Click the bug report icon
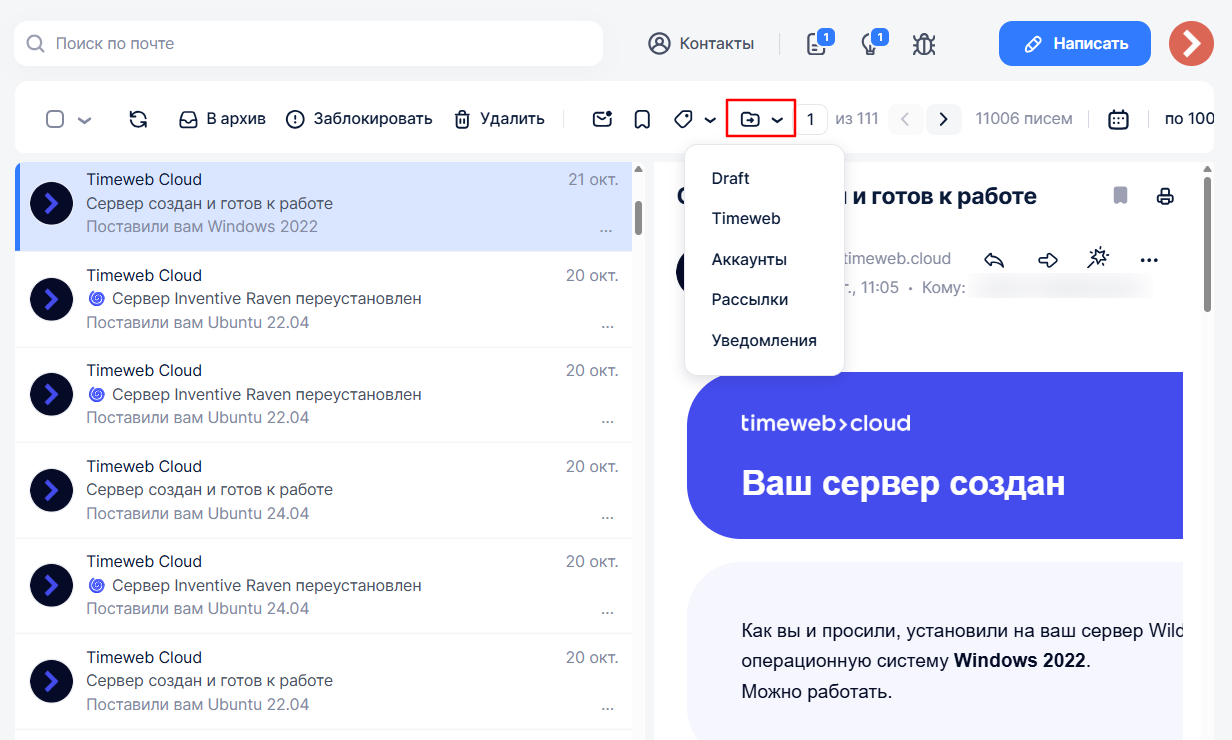This screenshot has height=740, width=1232. (x=923, y=44)
